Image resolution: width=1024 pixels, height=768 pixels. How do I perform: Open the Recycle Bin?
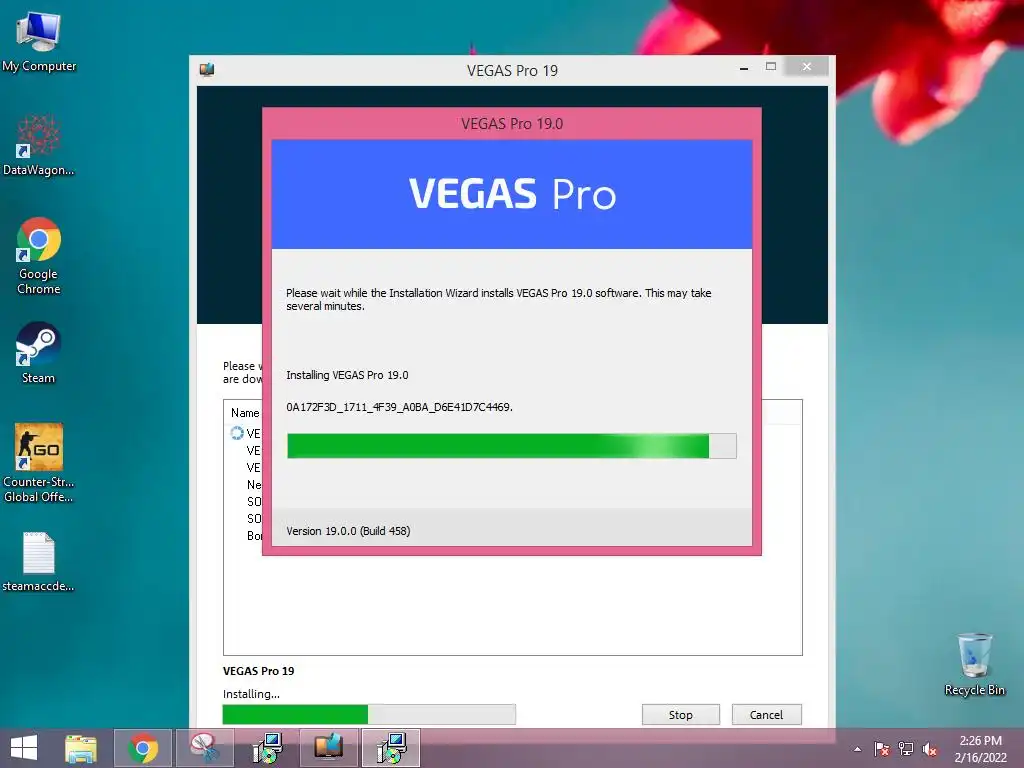[x=974, y=664]
